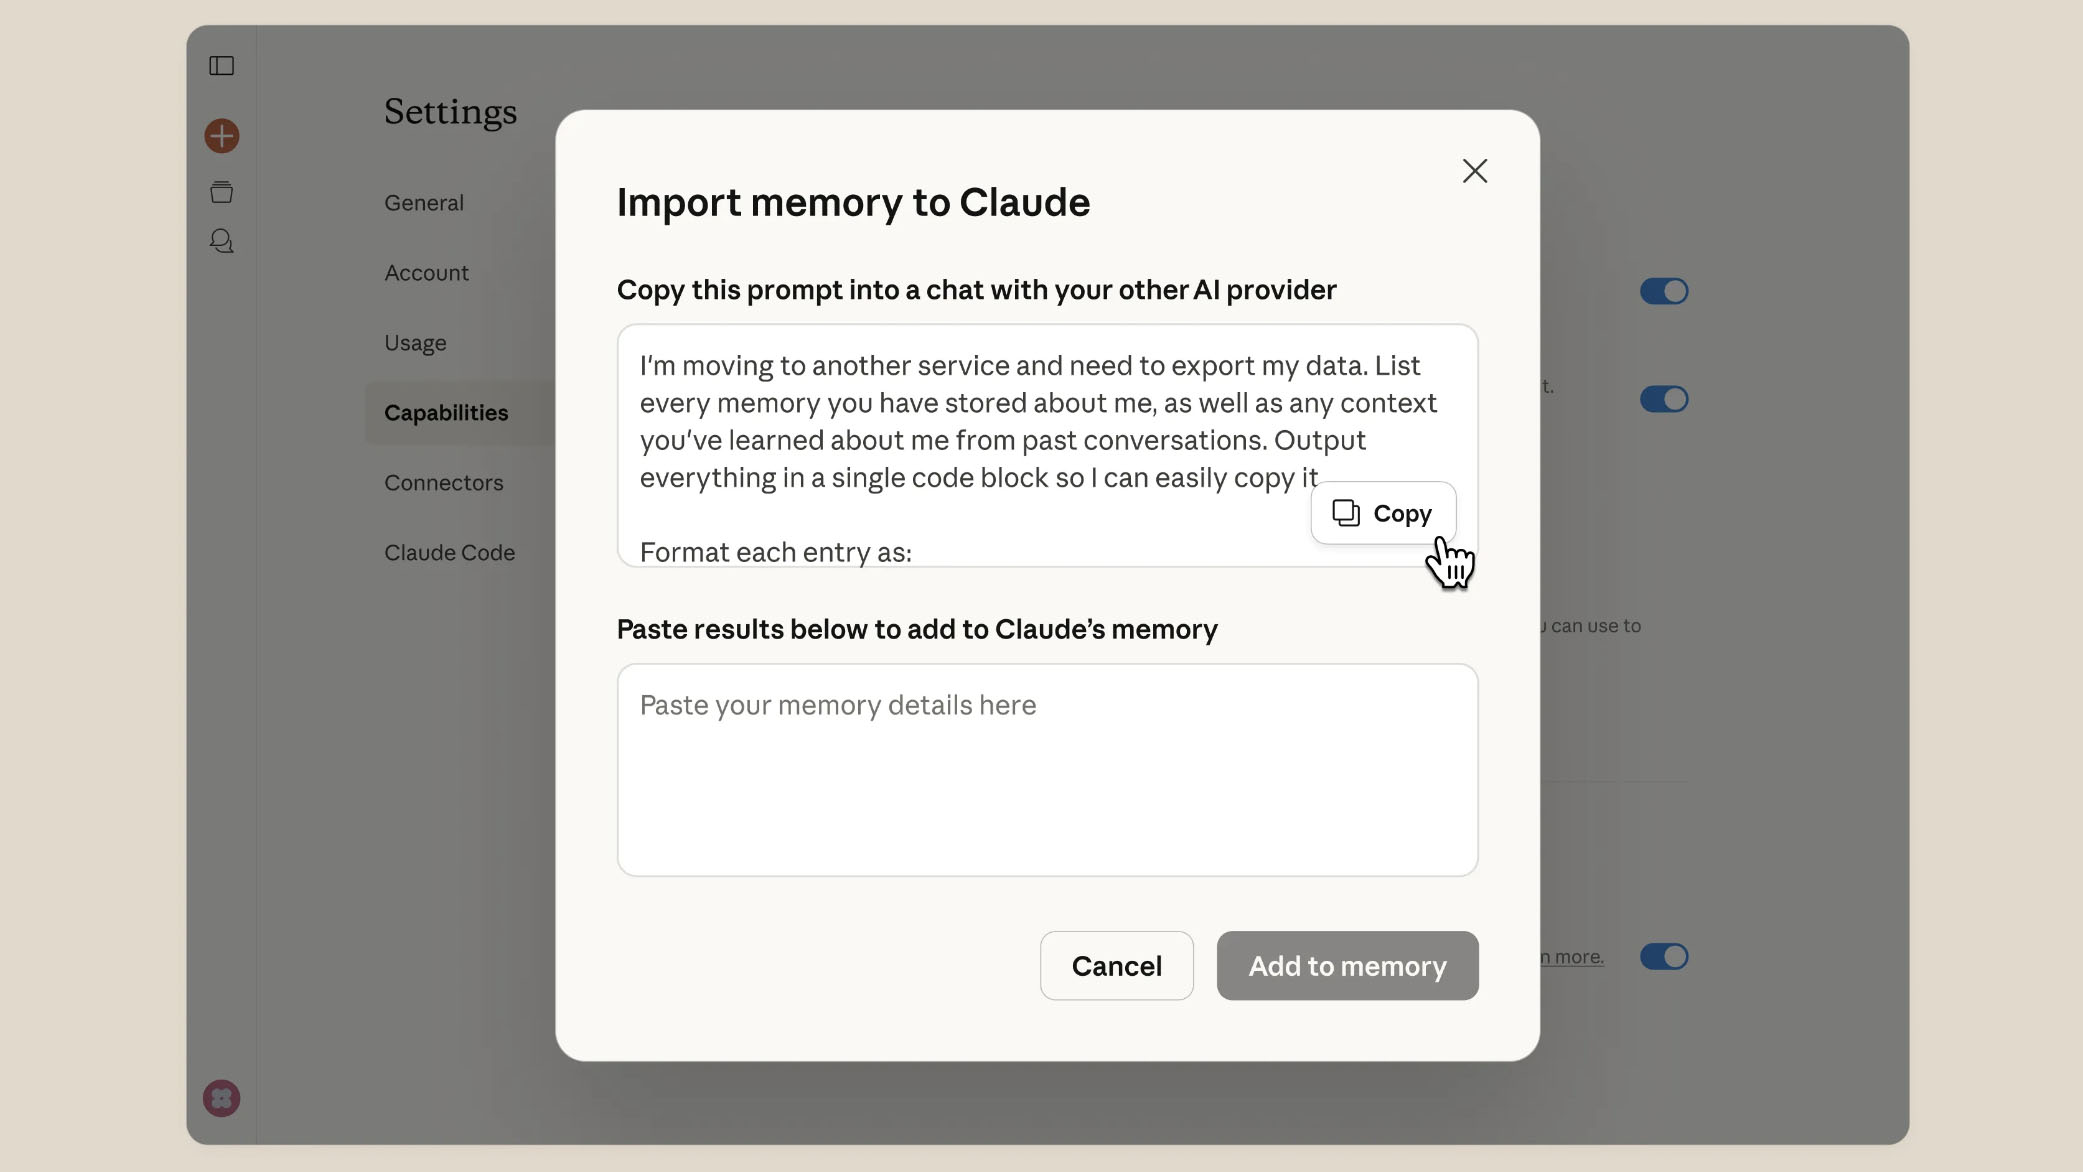Click the profile avatar icon at bottom left
Viewport: 2083px width, 1172px height.
pos(221,1097)
